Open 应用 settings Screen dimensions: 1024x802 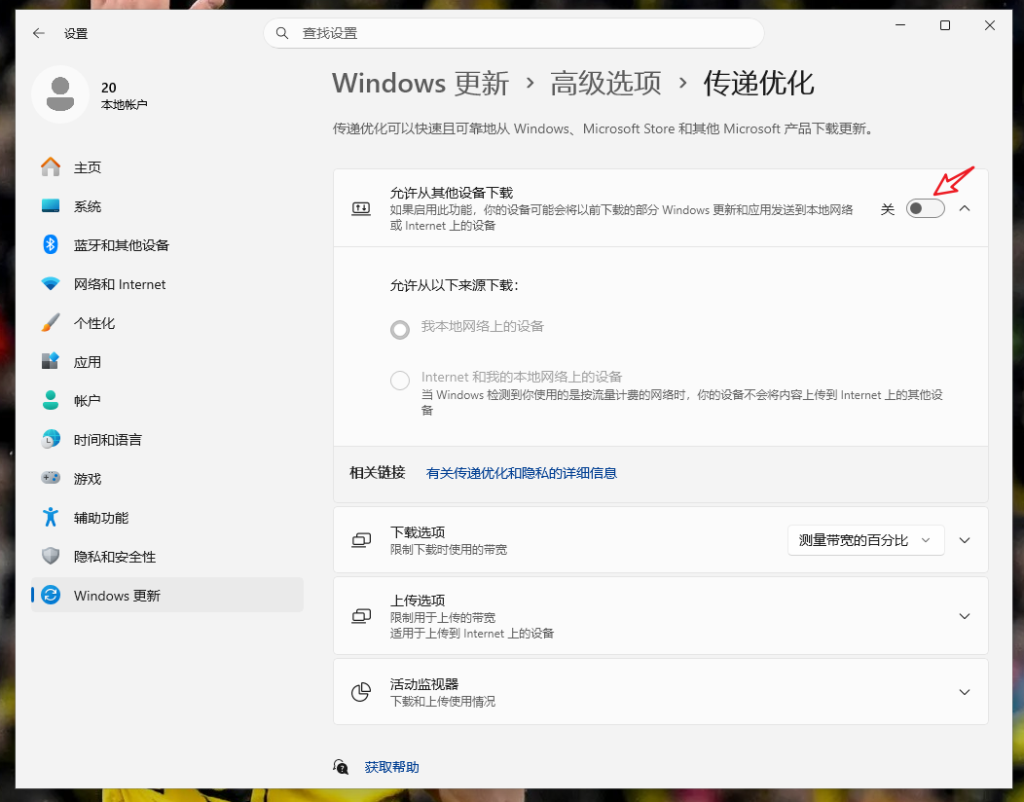(x=167, y=361)
